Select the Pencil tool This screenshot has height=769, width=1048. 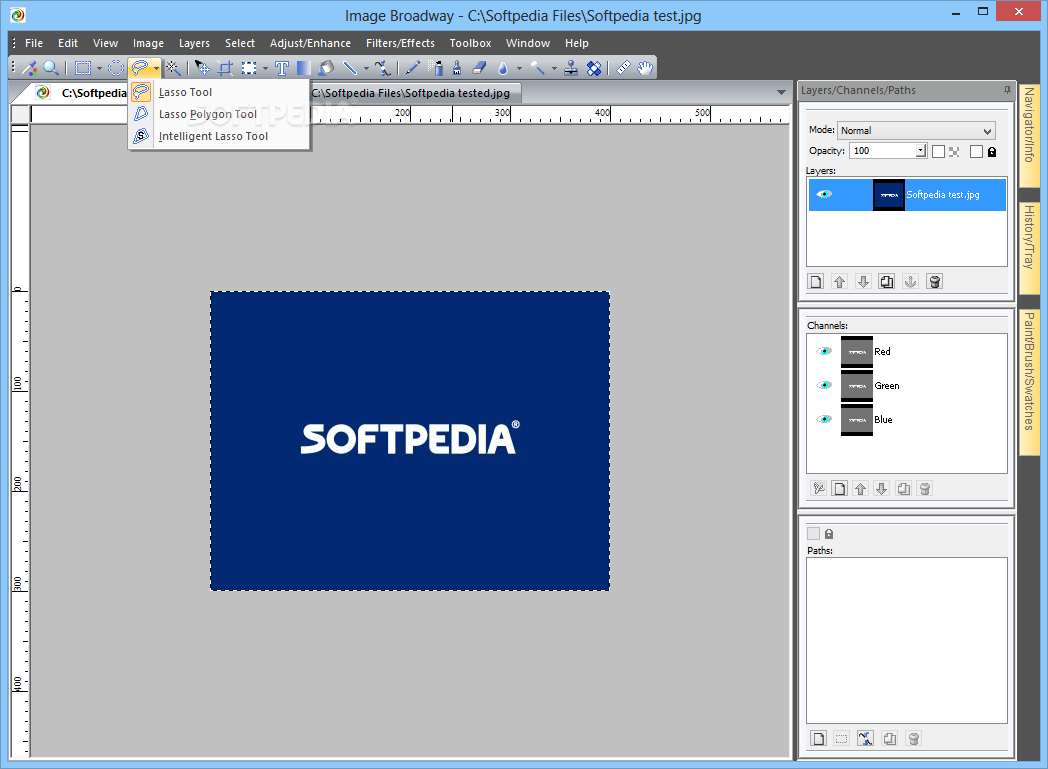coord(412,67)
